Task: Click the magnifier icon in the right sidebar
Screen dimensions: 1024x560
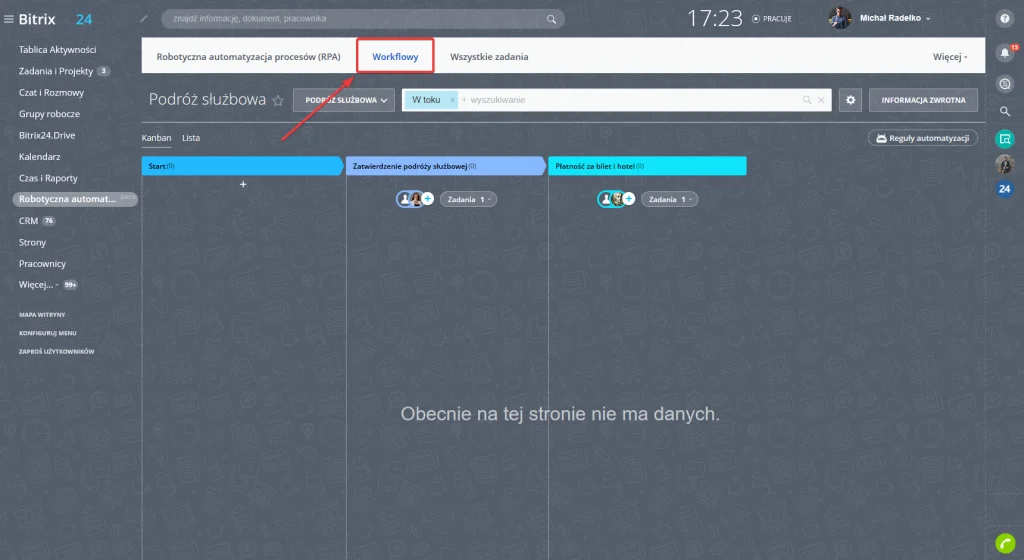Action: pyautogui.click(x=1004, y=111)
